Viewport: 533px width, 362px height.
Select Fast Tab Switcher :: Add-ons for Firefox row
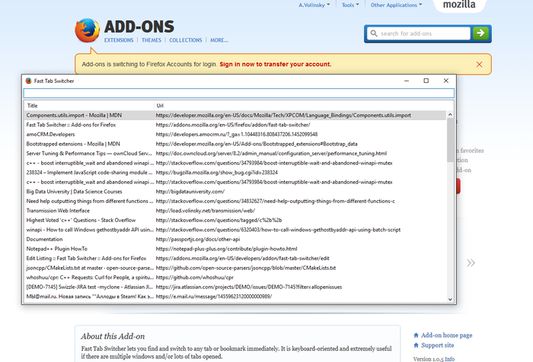pos(235,125)
